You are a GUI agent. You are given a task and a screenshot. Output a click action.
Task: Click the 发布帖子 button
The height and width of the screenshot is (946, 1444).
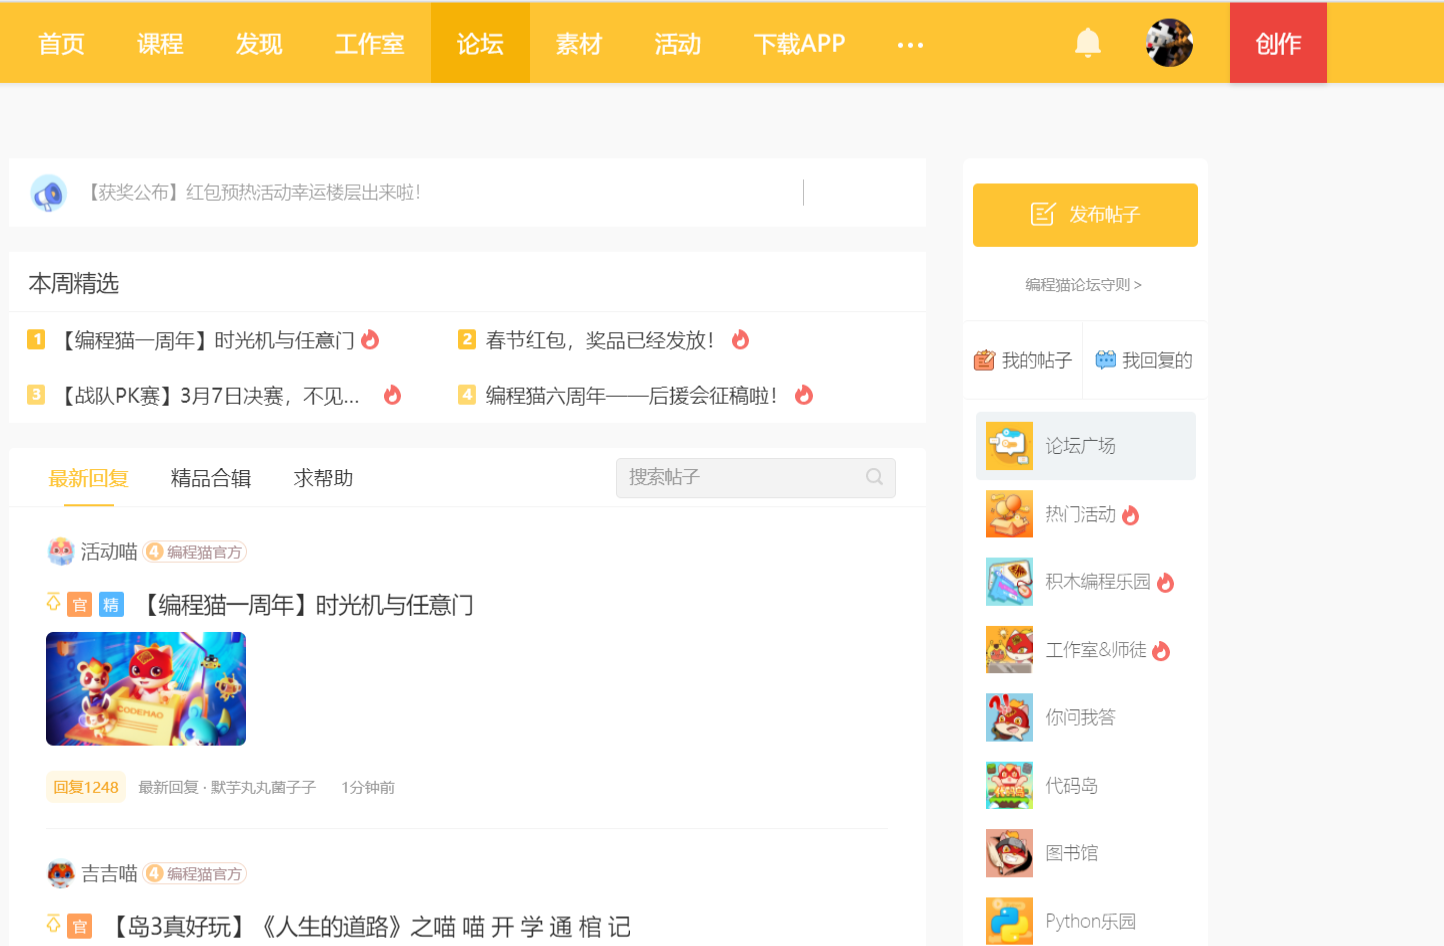click(x=1085, y=215)
